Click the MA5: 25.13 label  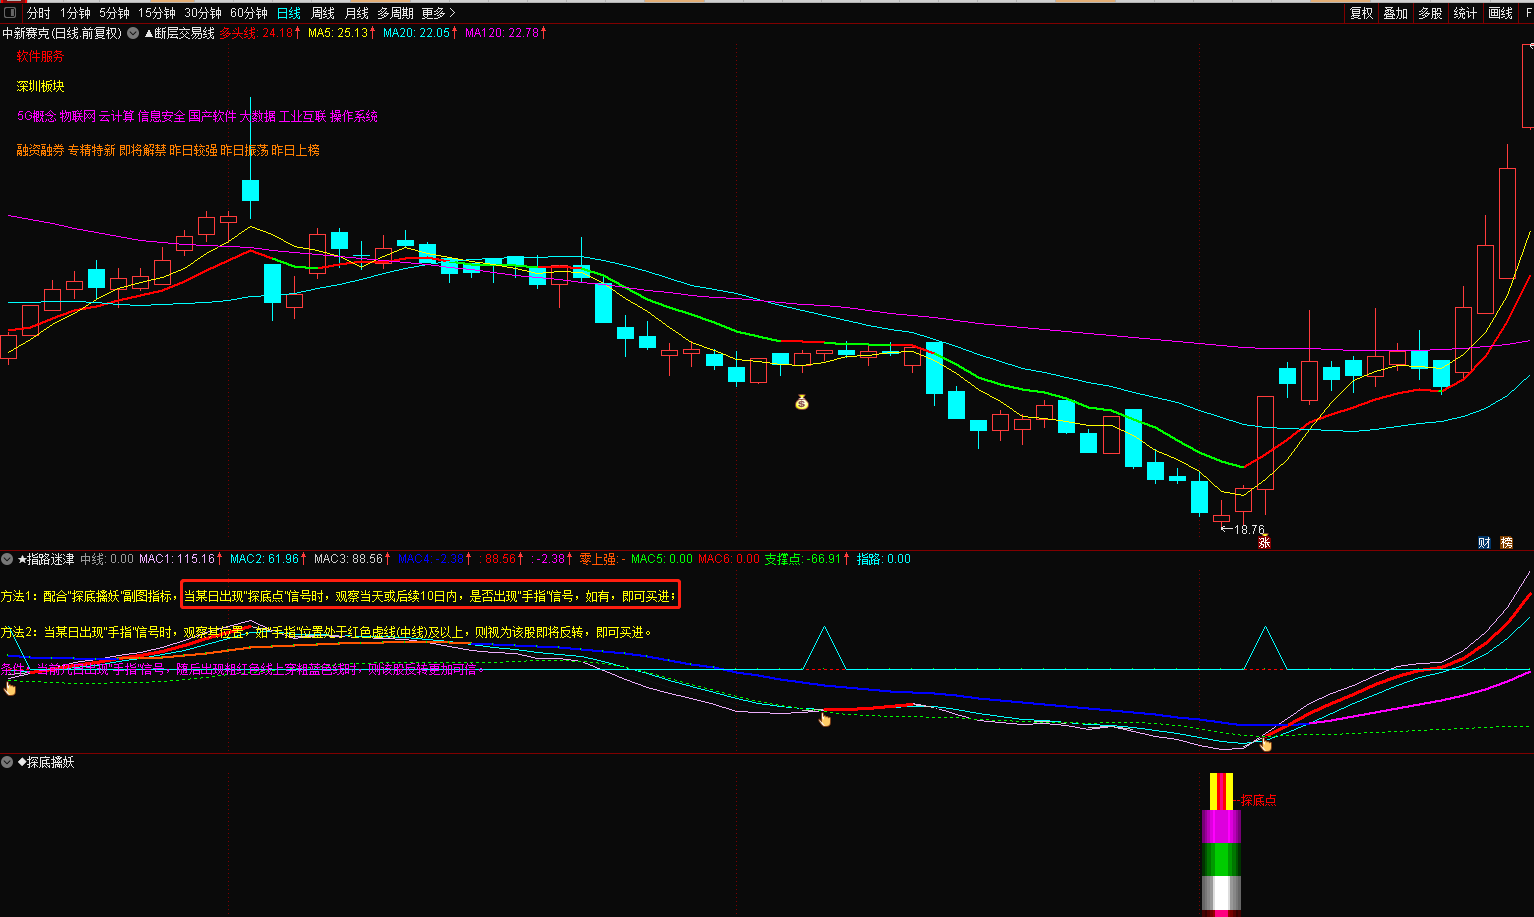pyautogui.click(x=342, y=33)
